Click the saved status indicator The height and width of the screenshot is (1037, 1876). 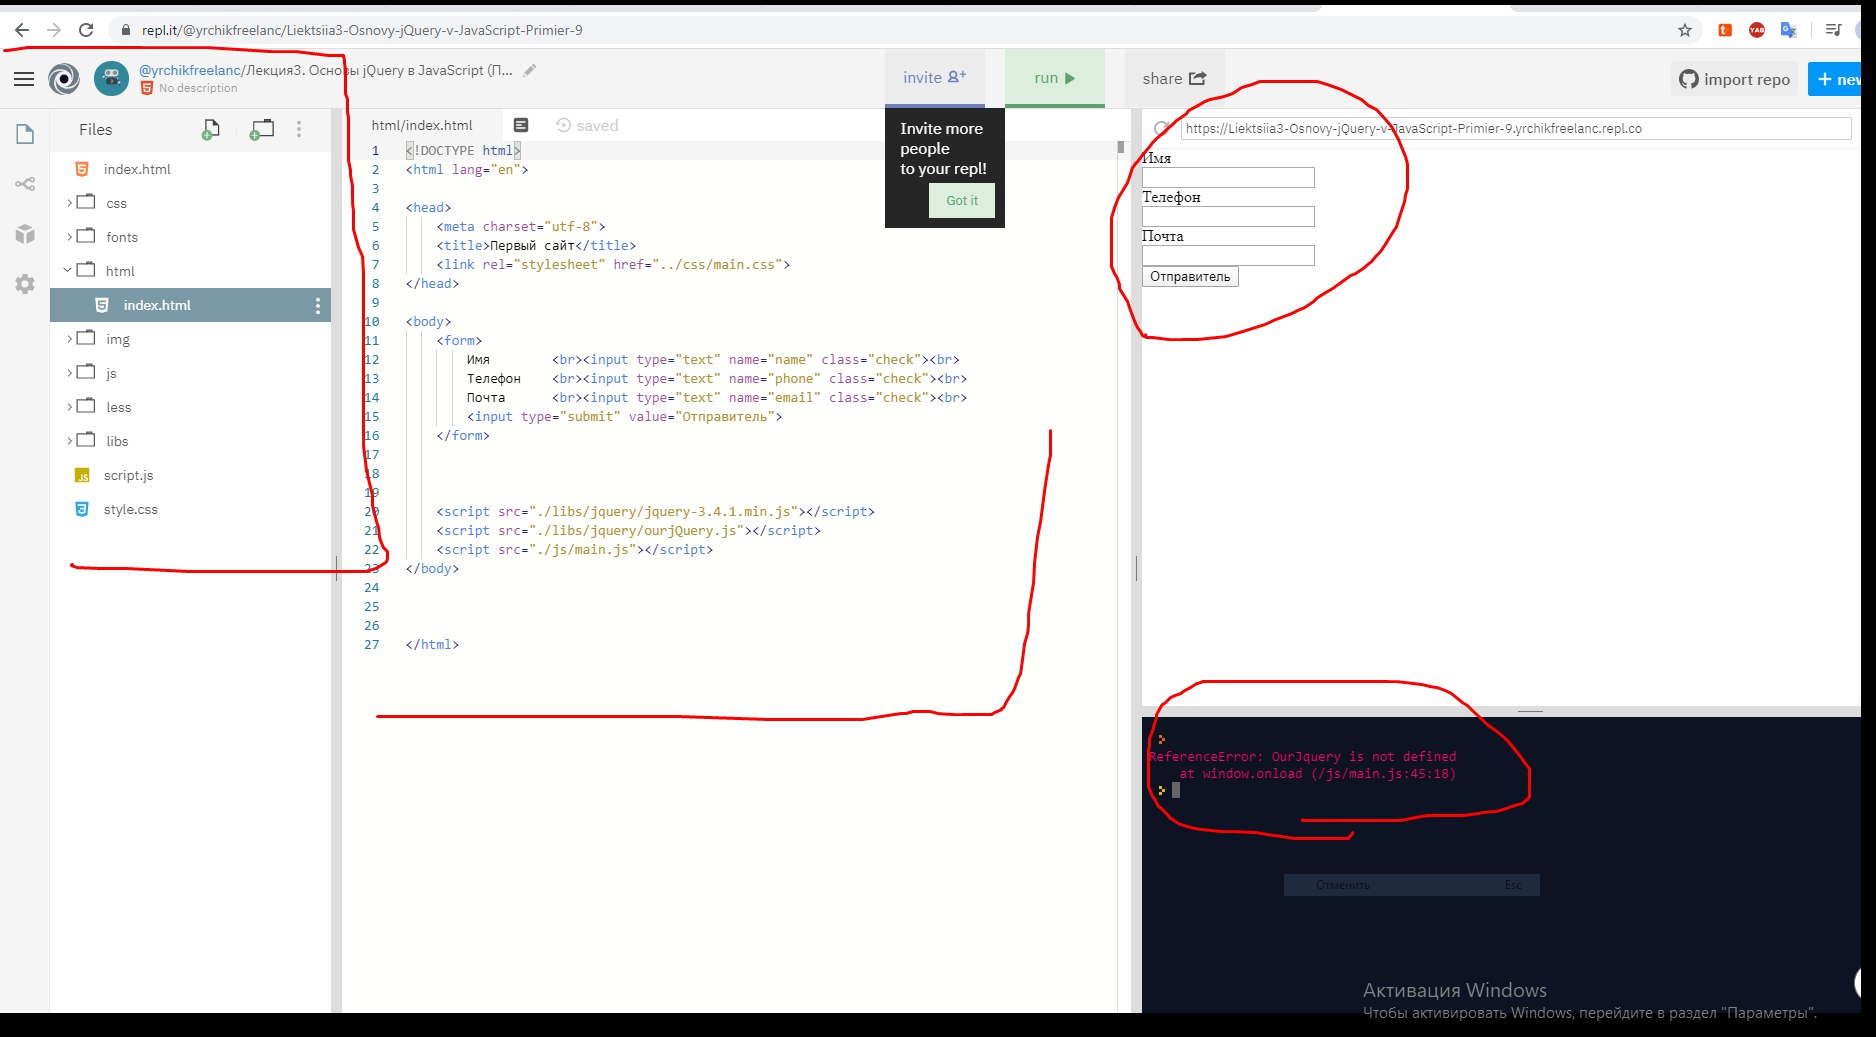tap(587, 125)
